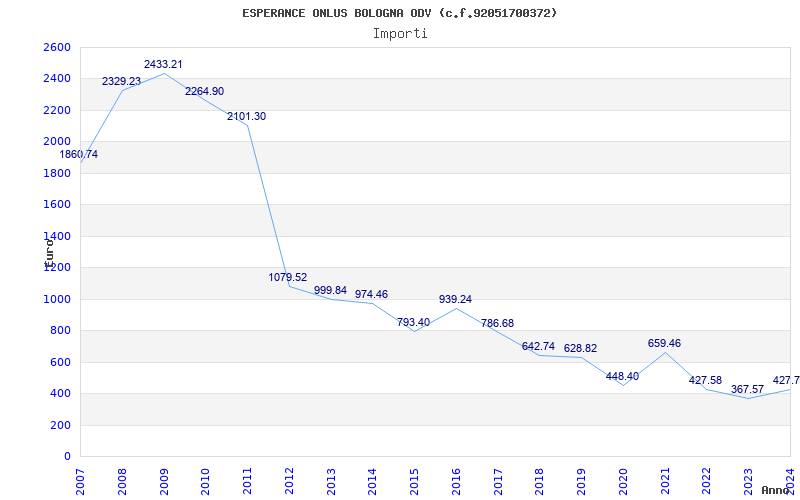
Task: Click the 642.74 value label
Action: tap(538, 346)
